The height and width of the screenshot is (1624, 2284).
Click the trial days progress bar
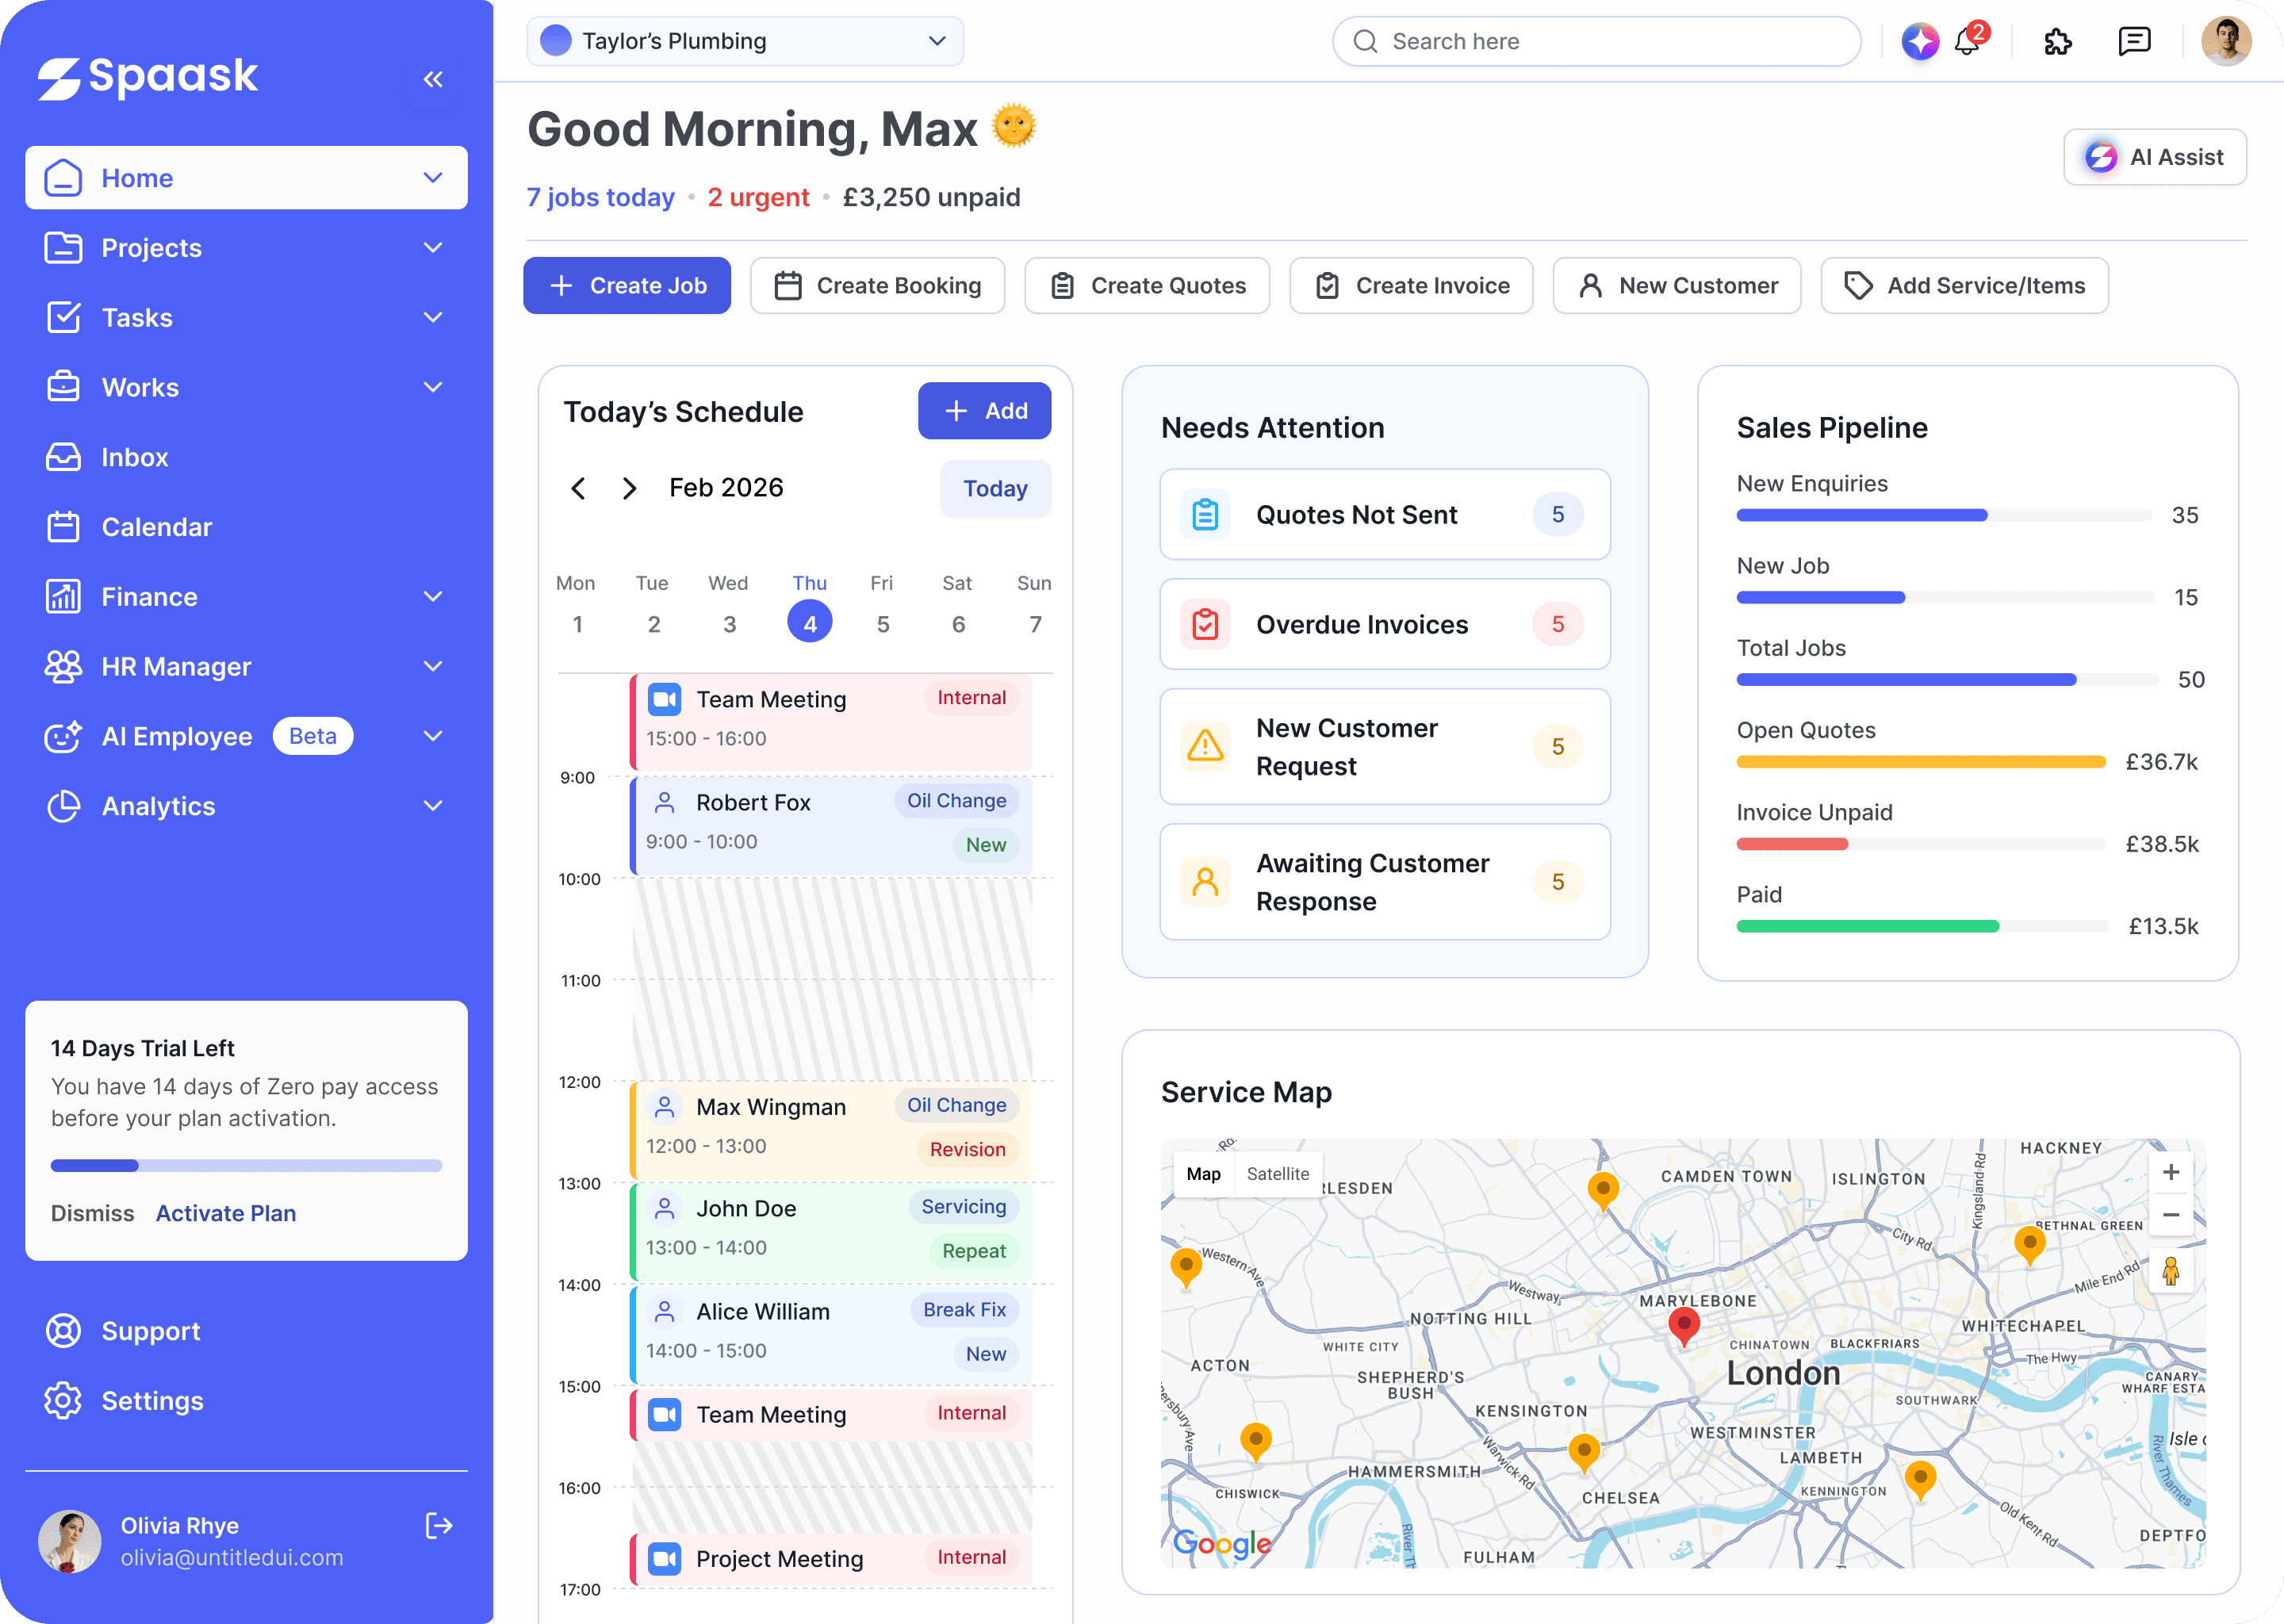click(246, 1165)
